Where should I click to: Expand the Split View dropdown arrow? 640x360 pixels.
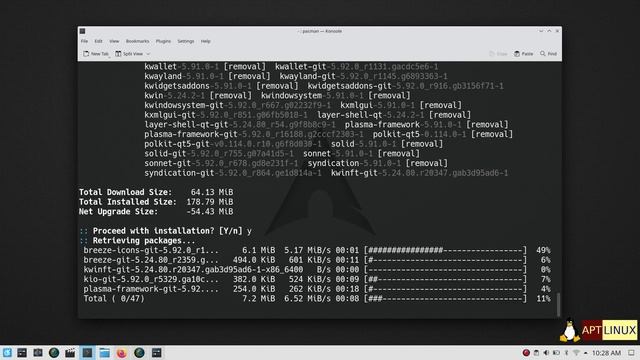tap(148, 54)
